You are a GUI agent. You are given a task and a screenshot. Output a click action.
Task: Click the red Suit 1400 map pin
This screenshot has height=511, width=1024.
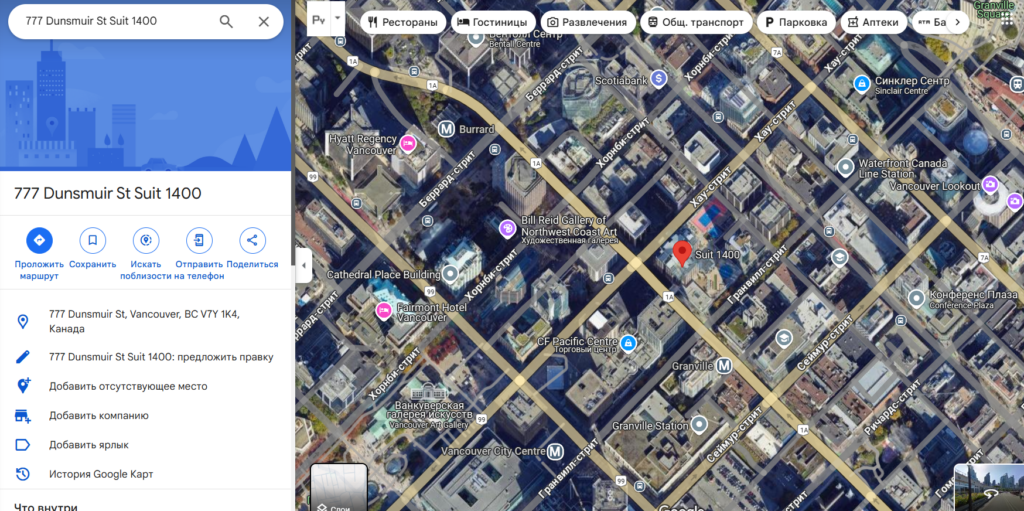pos(682,253)
